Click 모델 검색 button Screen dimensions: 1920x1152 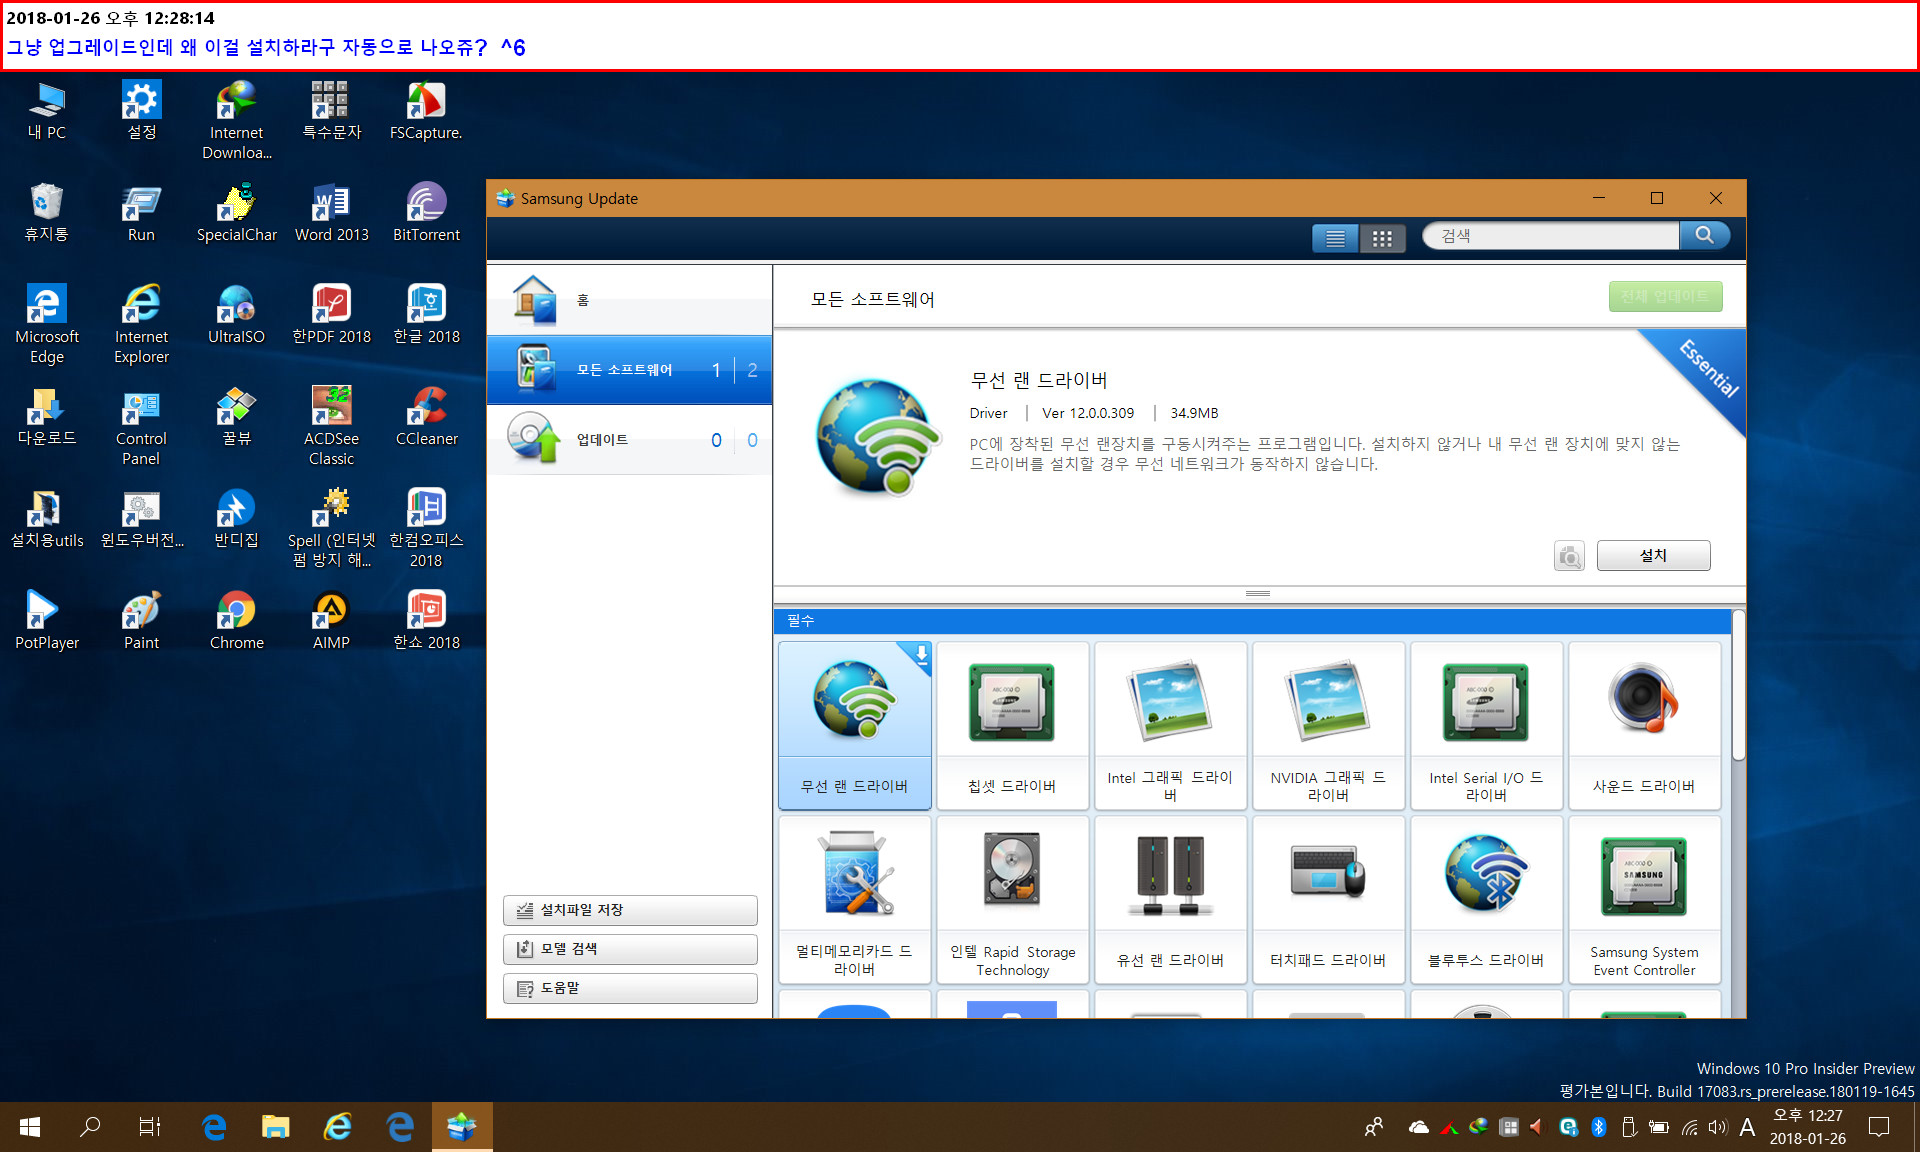[x=630, y=949]
